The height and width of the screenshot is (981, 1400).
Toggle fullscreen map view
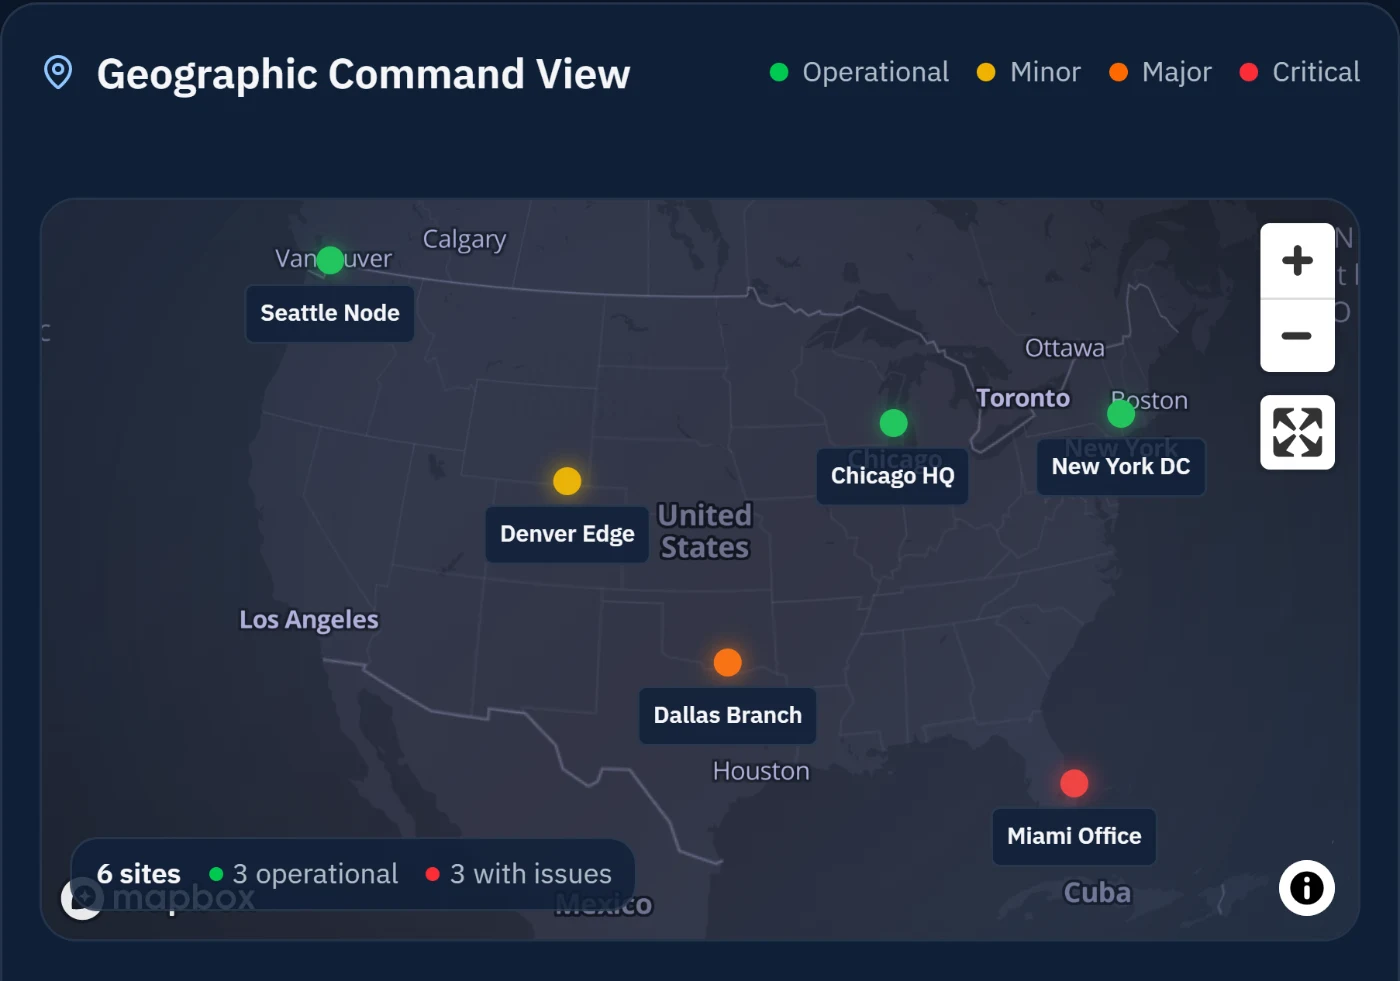[1297, 432]
